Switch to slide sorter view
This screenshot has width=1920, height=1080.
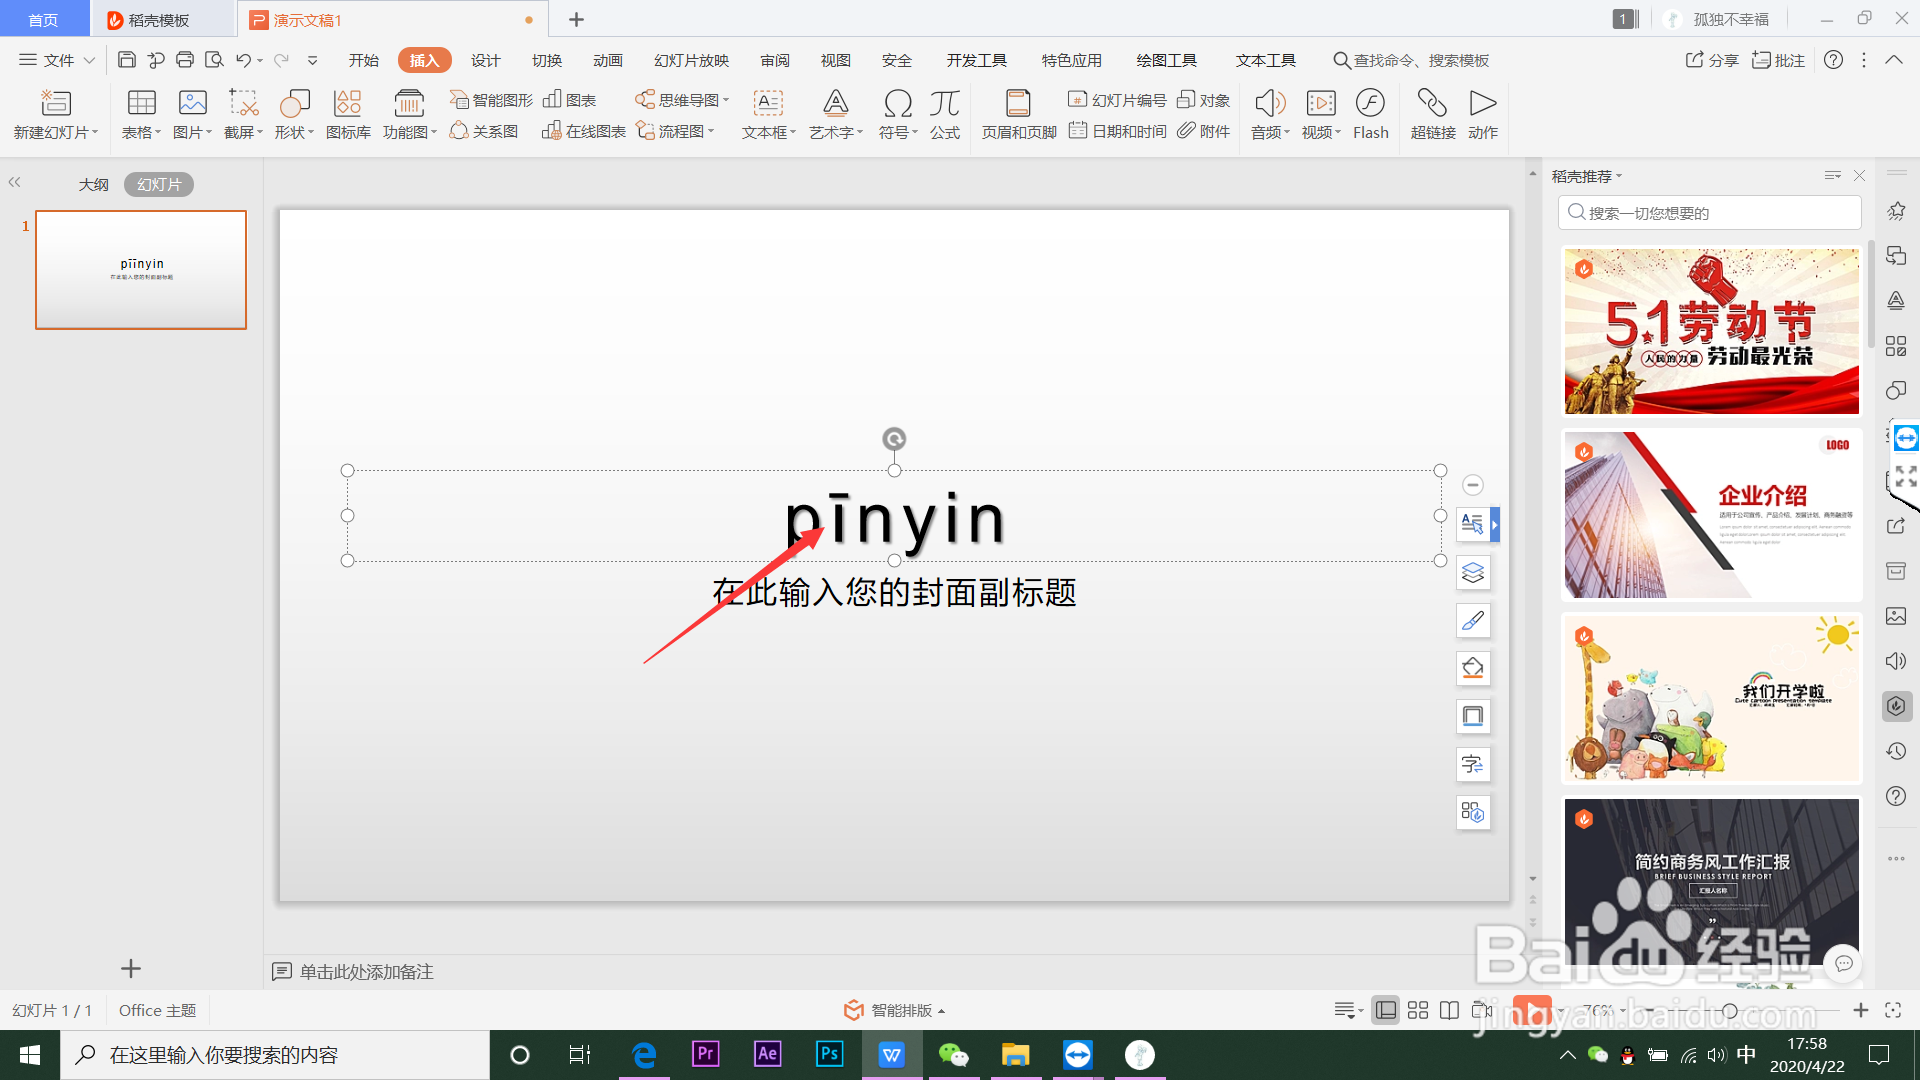click(x=1418, y=1010)
